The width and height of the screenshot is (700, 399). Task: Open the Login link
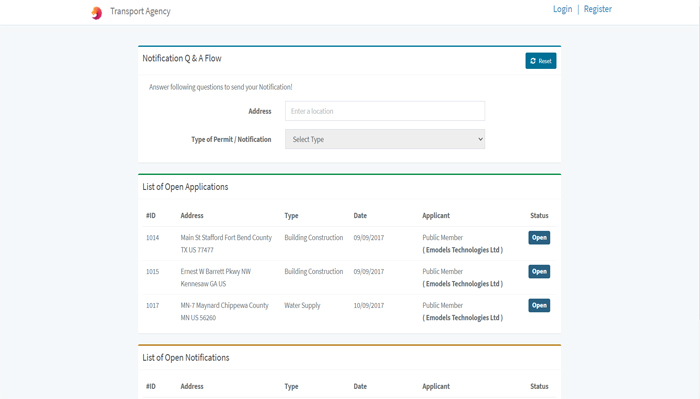tap(562, 9)
